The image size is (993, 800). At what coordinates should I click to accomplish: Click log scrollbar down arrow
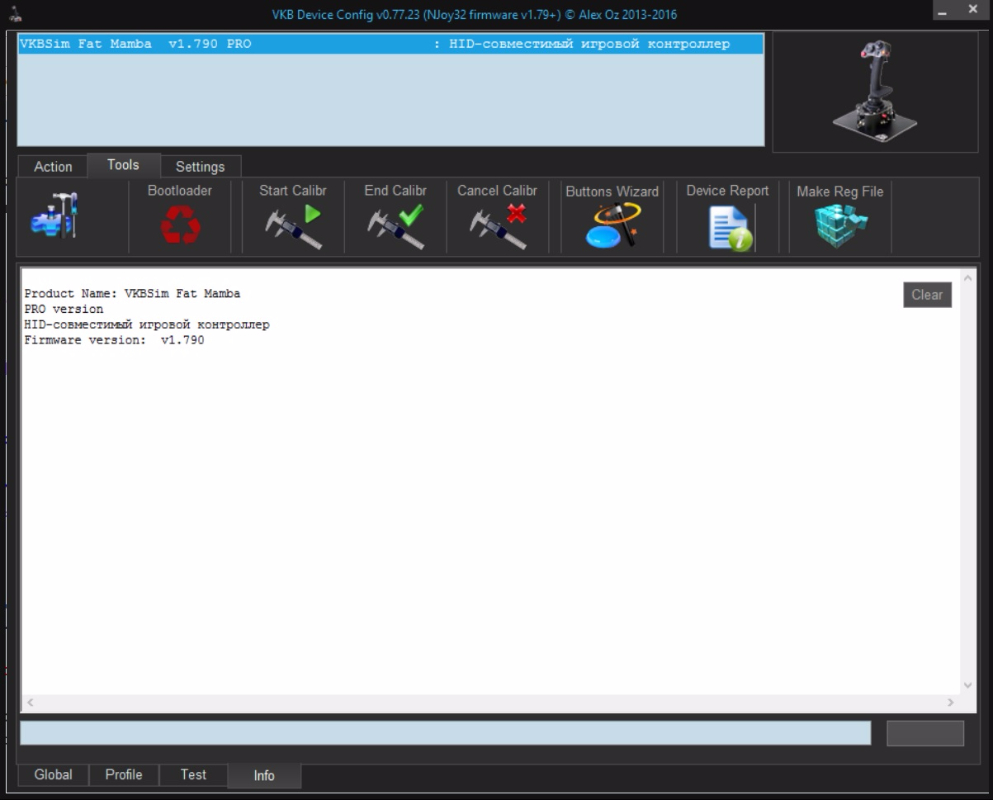pyautogui.click(x=968, y=685)
